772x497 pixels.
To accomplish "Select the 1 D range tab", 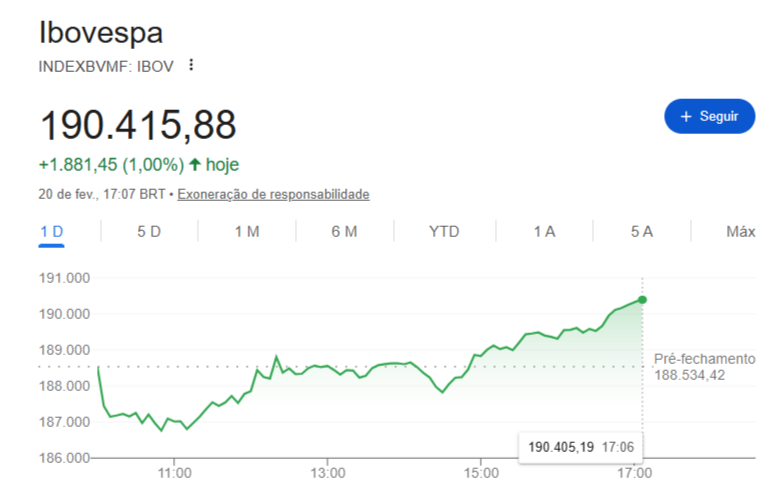I will point(52,232).
